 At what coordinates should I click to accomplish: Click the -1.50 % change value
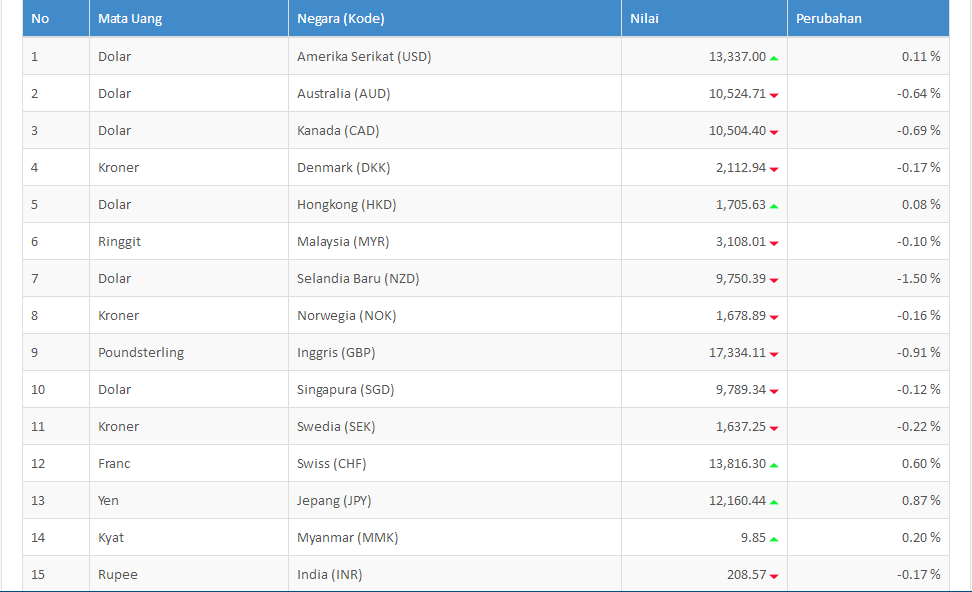point(918,278)
